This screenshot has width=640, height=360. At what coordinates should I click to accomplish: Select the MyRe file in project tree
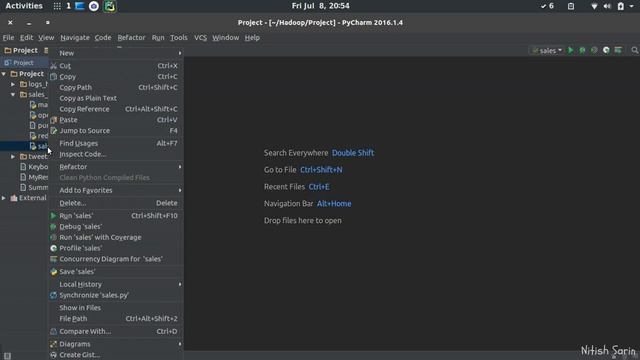(x=34, y=177)
